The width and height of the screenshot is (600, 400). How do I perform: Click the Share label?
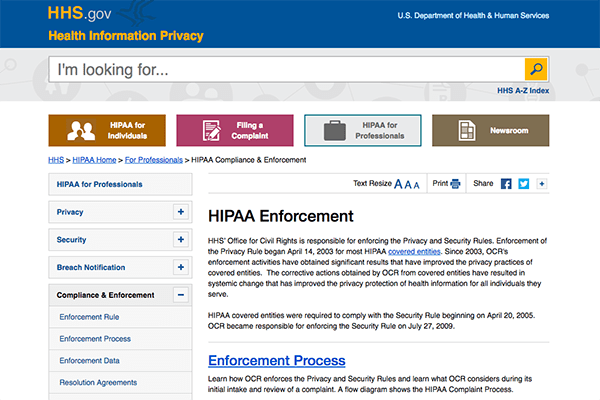click(483, 183)
